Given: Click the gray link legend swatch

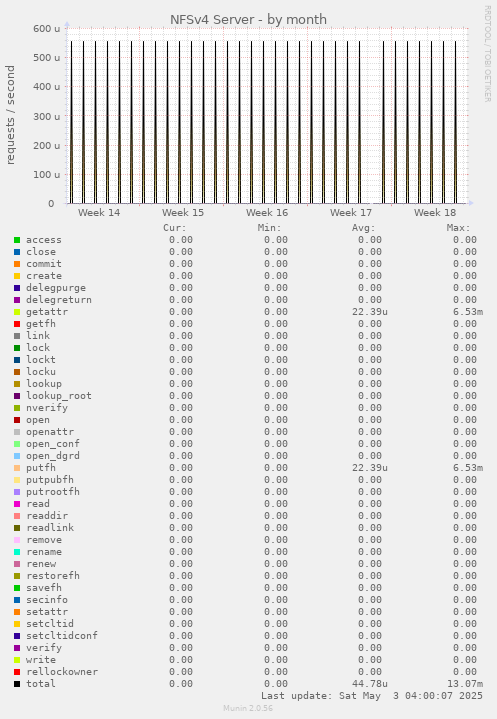Looking at the screenshot, I should 17,336.
